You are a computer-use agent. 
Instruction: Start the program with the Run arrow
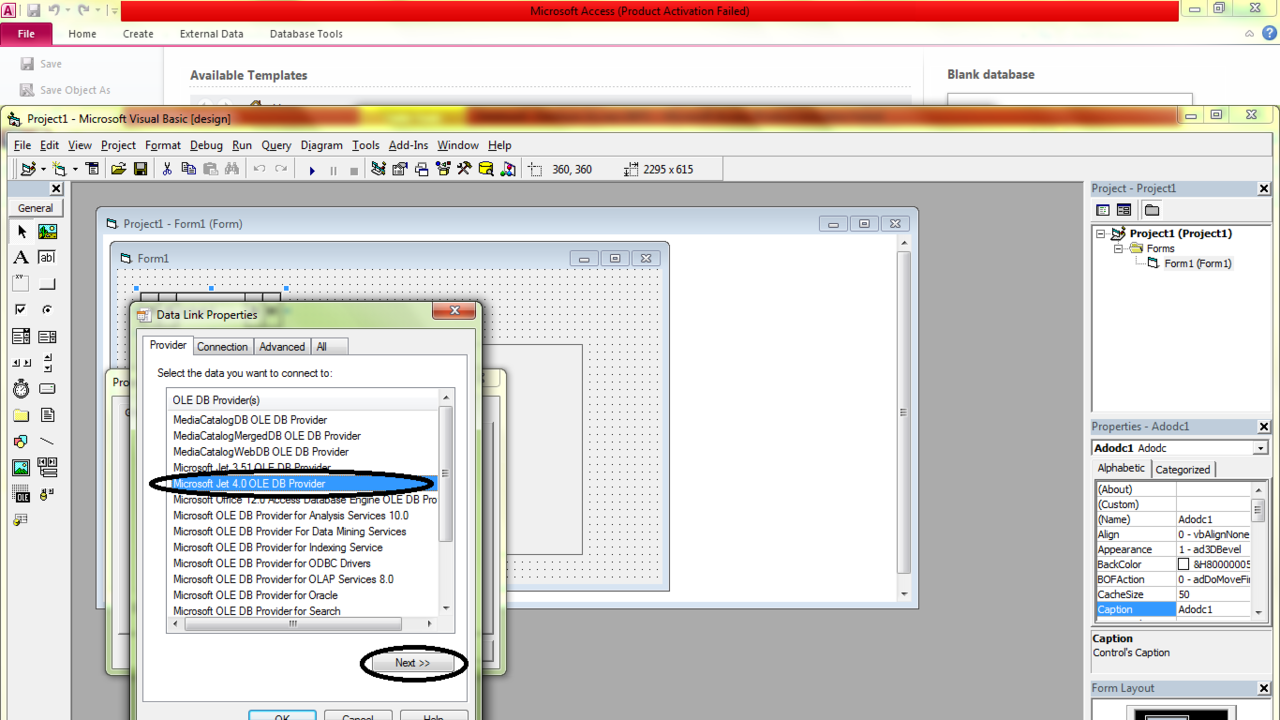pos(312,170)
